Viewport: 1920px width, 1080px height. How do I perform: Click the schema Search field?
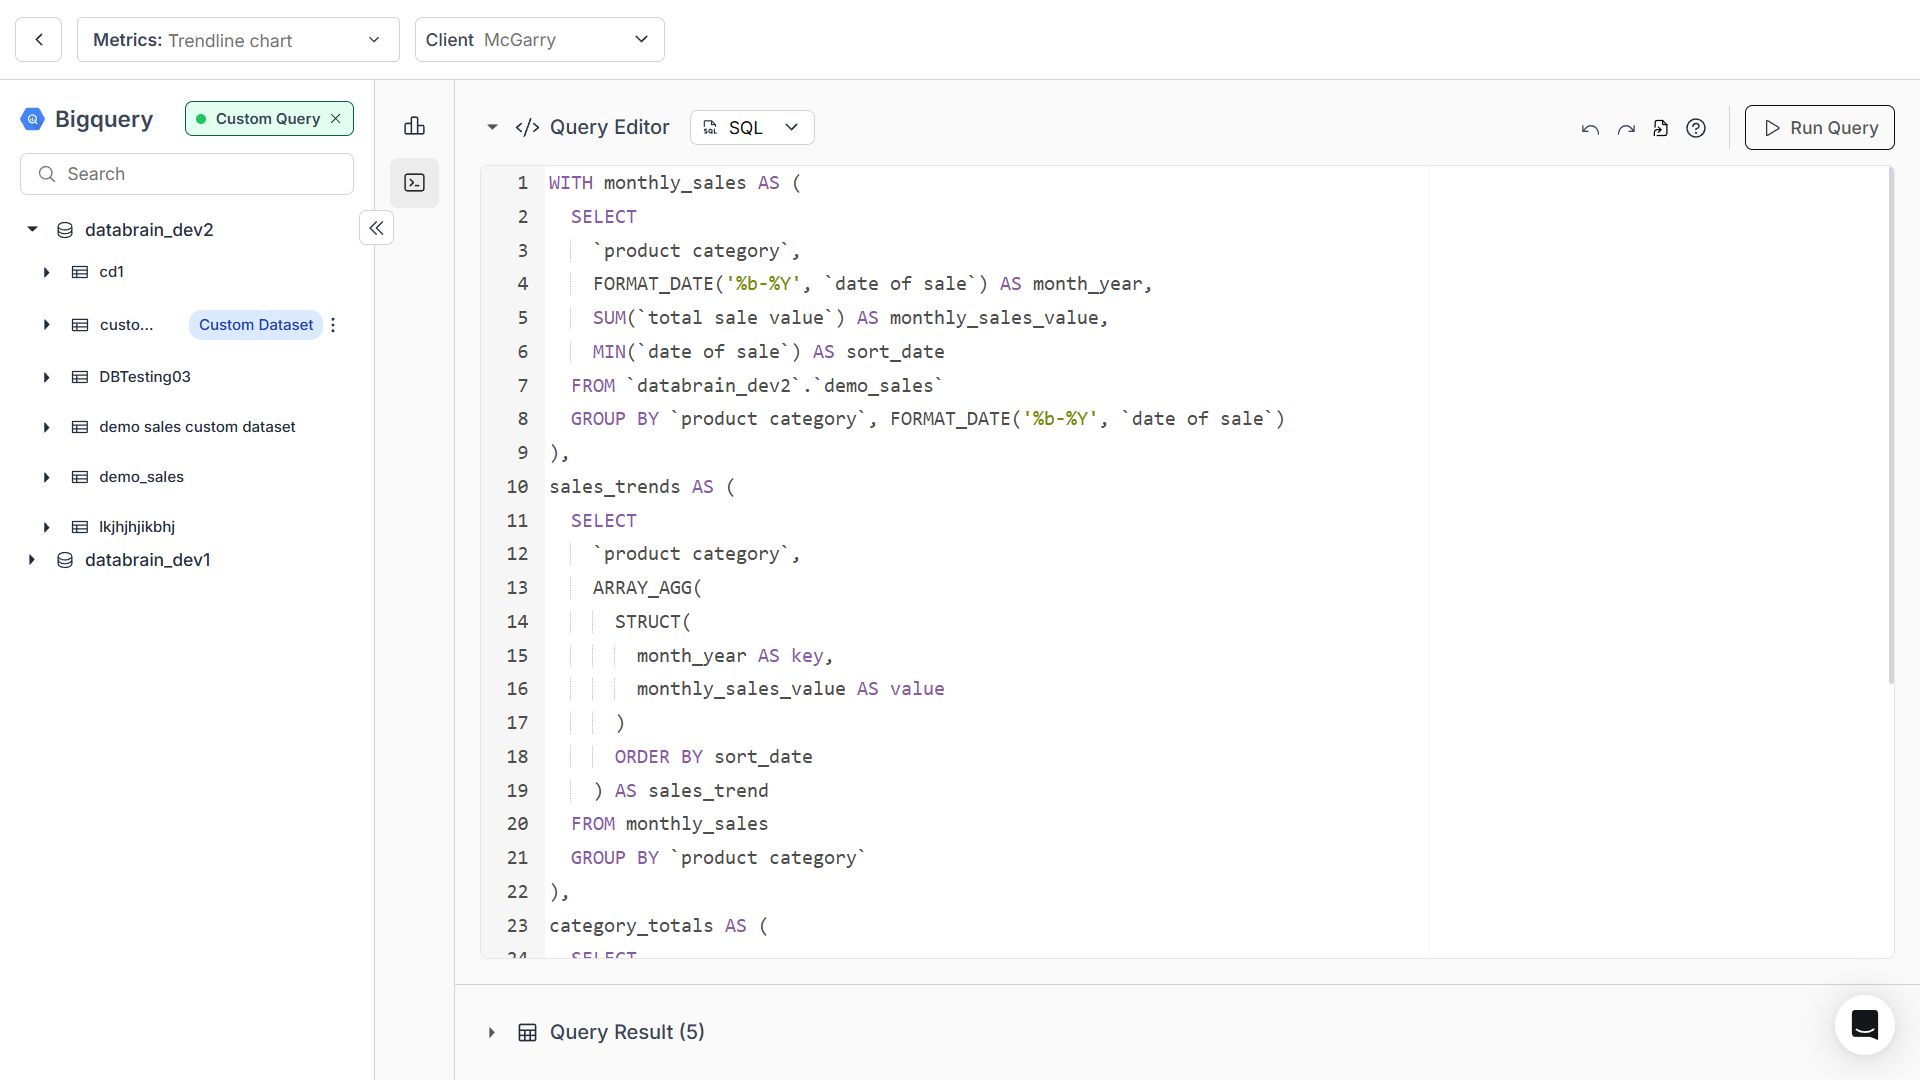click(x=187, y=174)
